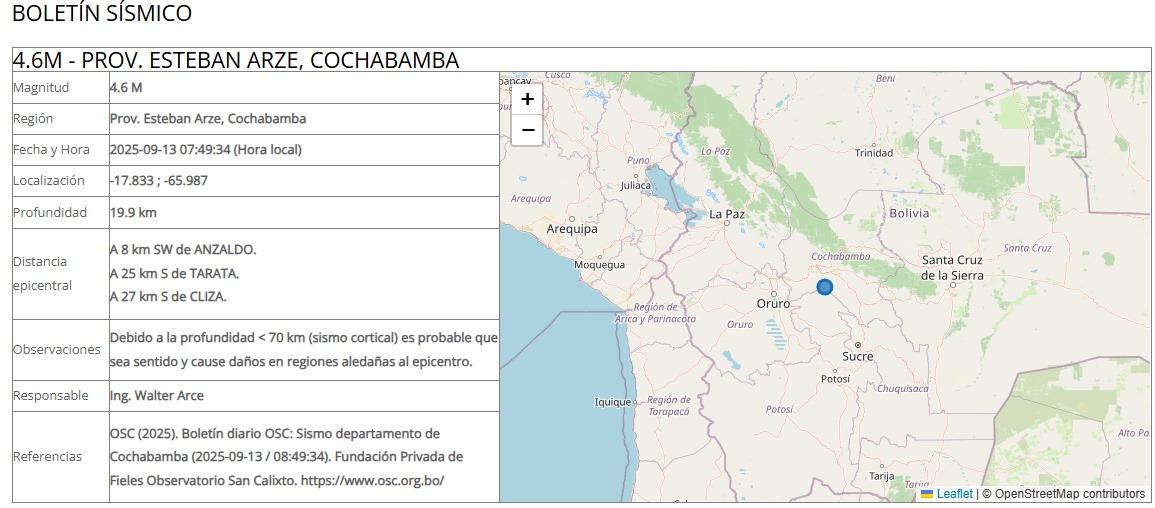Click the La Paz city marker
Screen dimensions: 1155x508
pos(727,223)
